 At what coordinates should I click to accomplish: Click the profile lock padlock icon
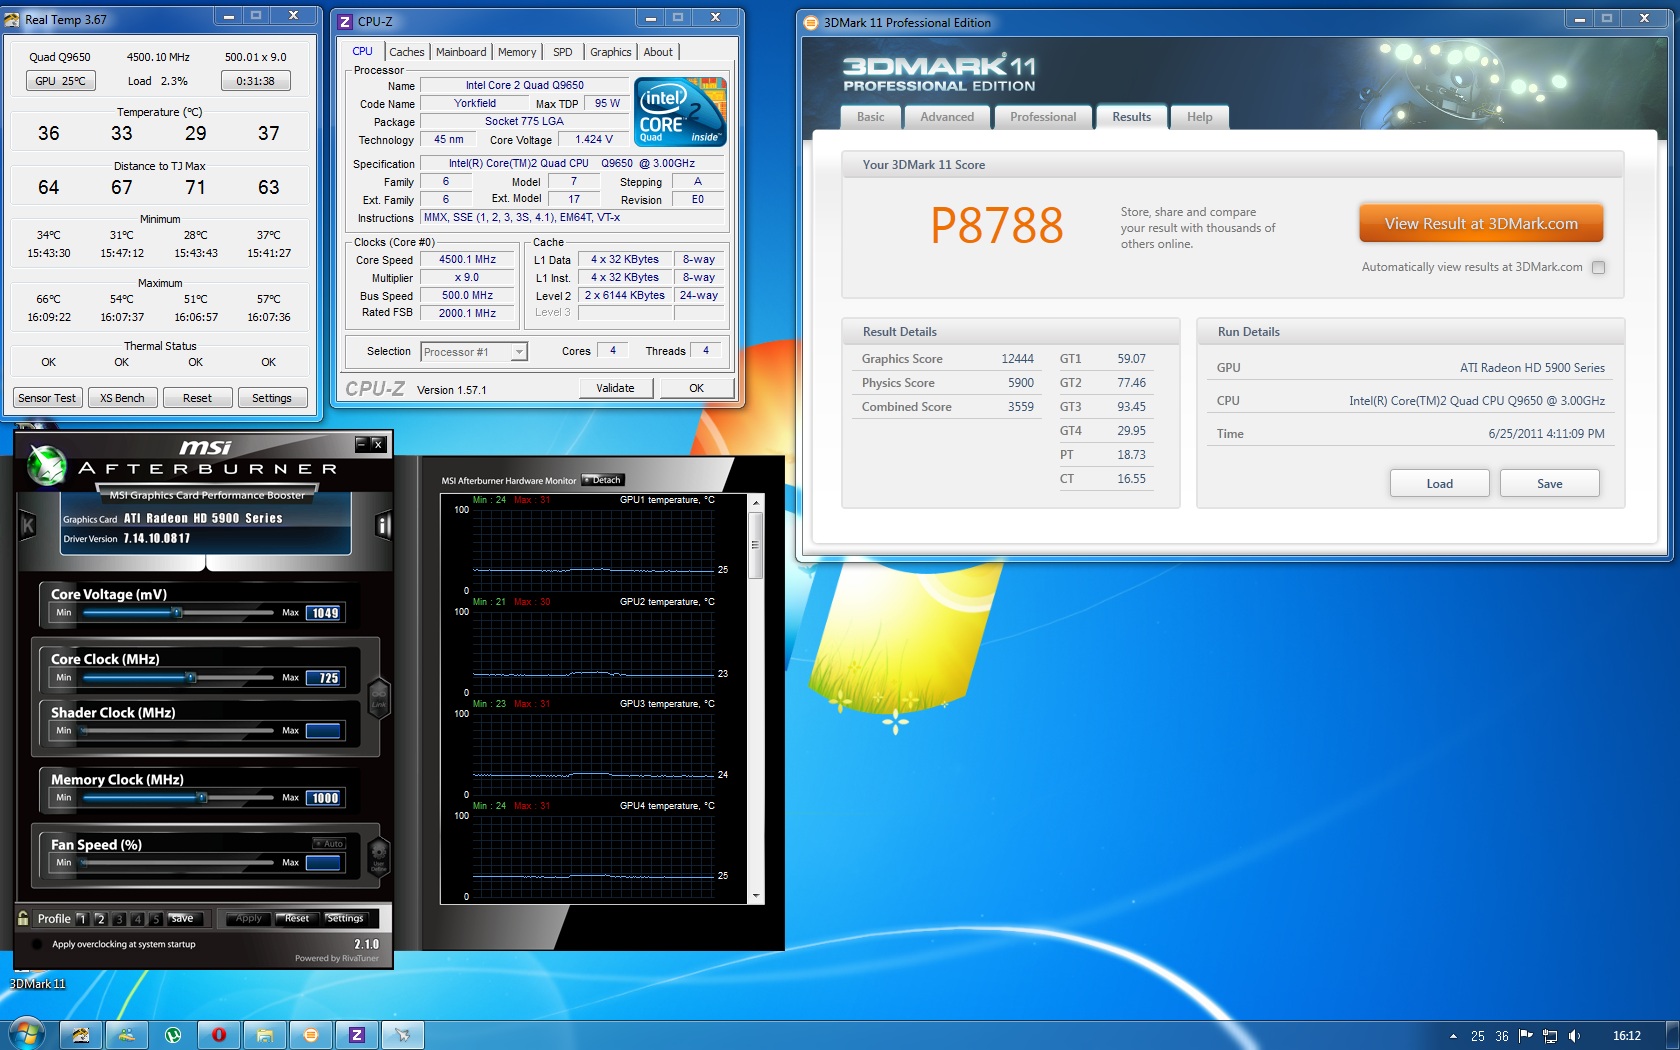coord(23,918)
